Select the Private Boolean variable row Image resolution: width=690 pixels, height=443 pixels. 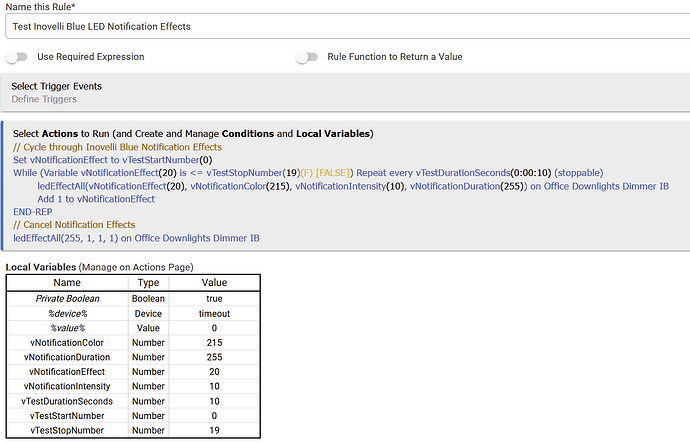pos(133,299)
